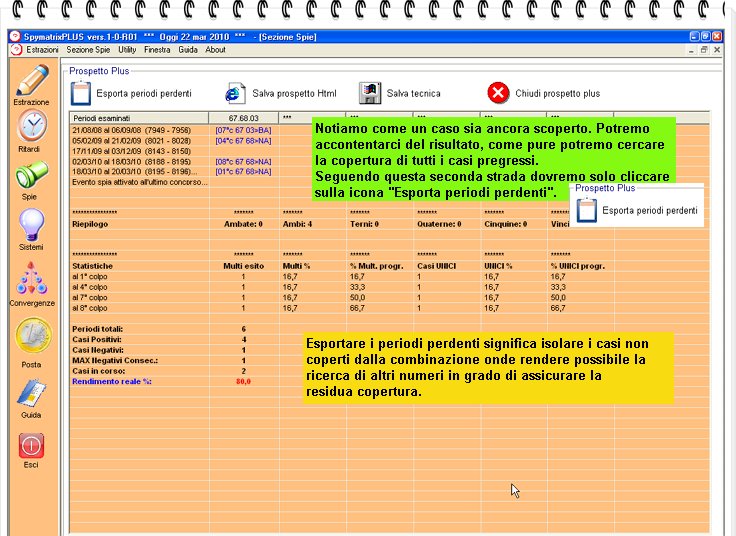This screenshot has height=536, width=736.
Task: Select row 21/08/08 al 06/09/08
Action: tap(131, 130)
